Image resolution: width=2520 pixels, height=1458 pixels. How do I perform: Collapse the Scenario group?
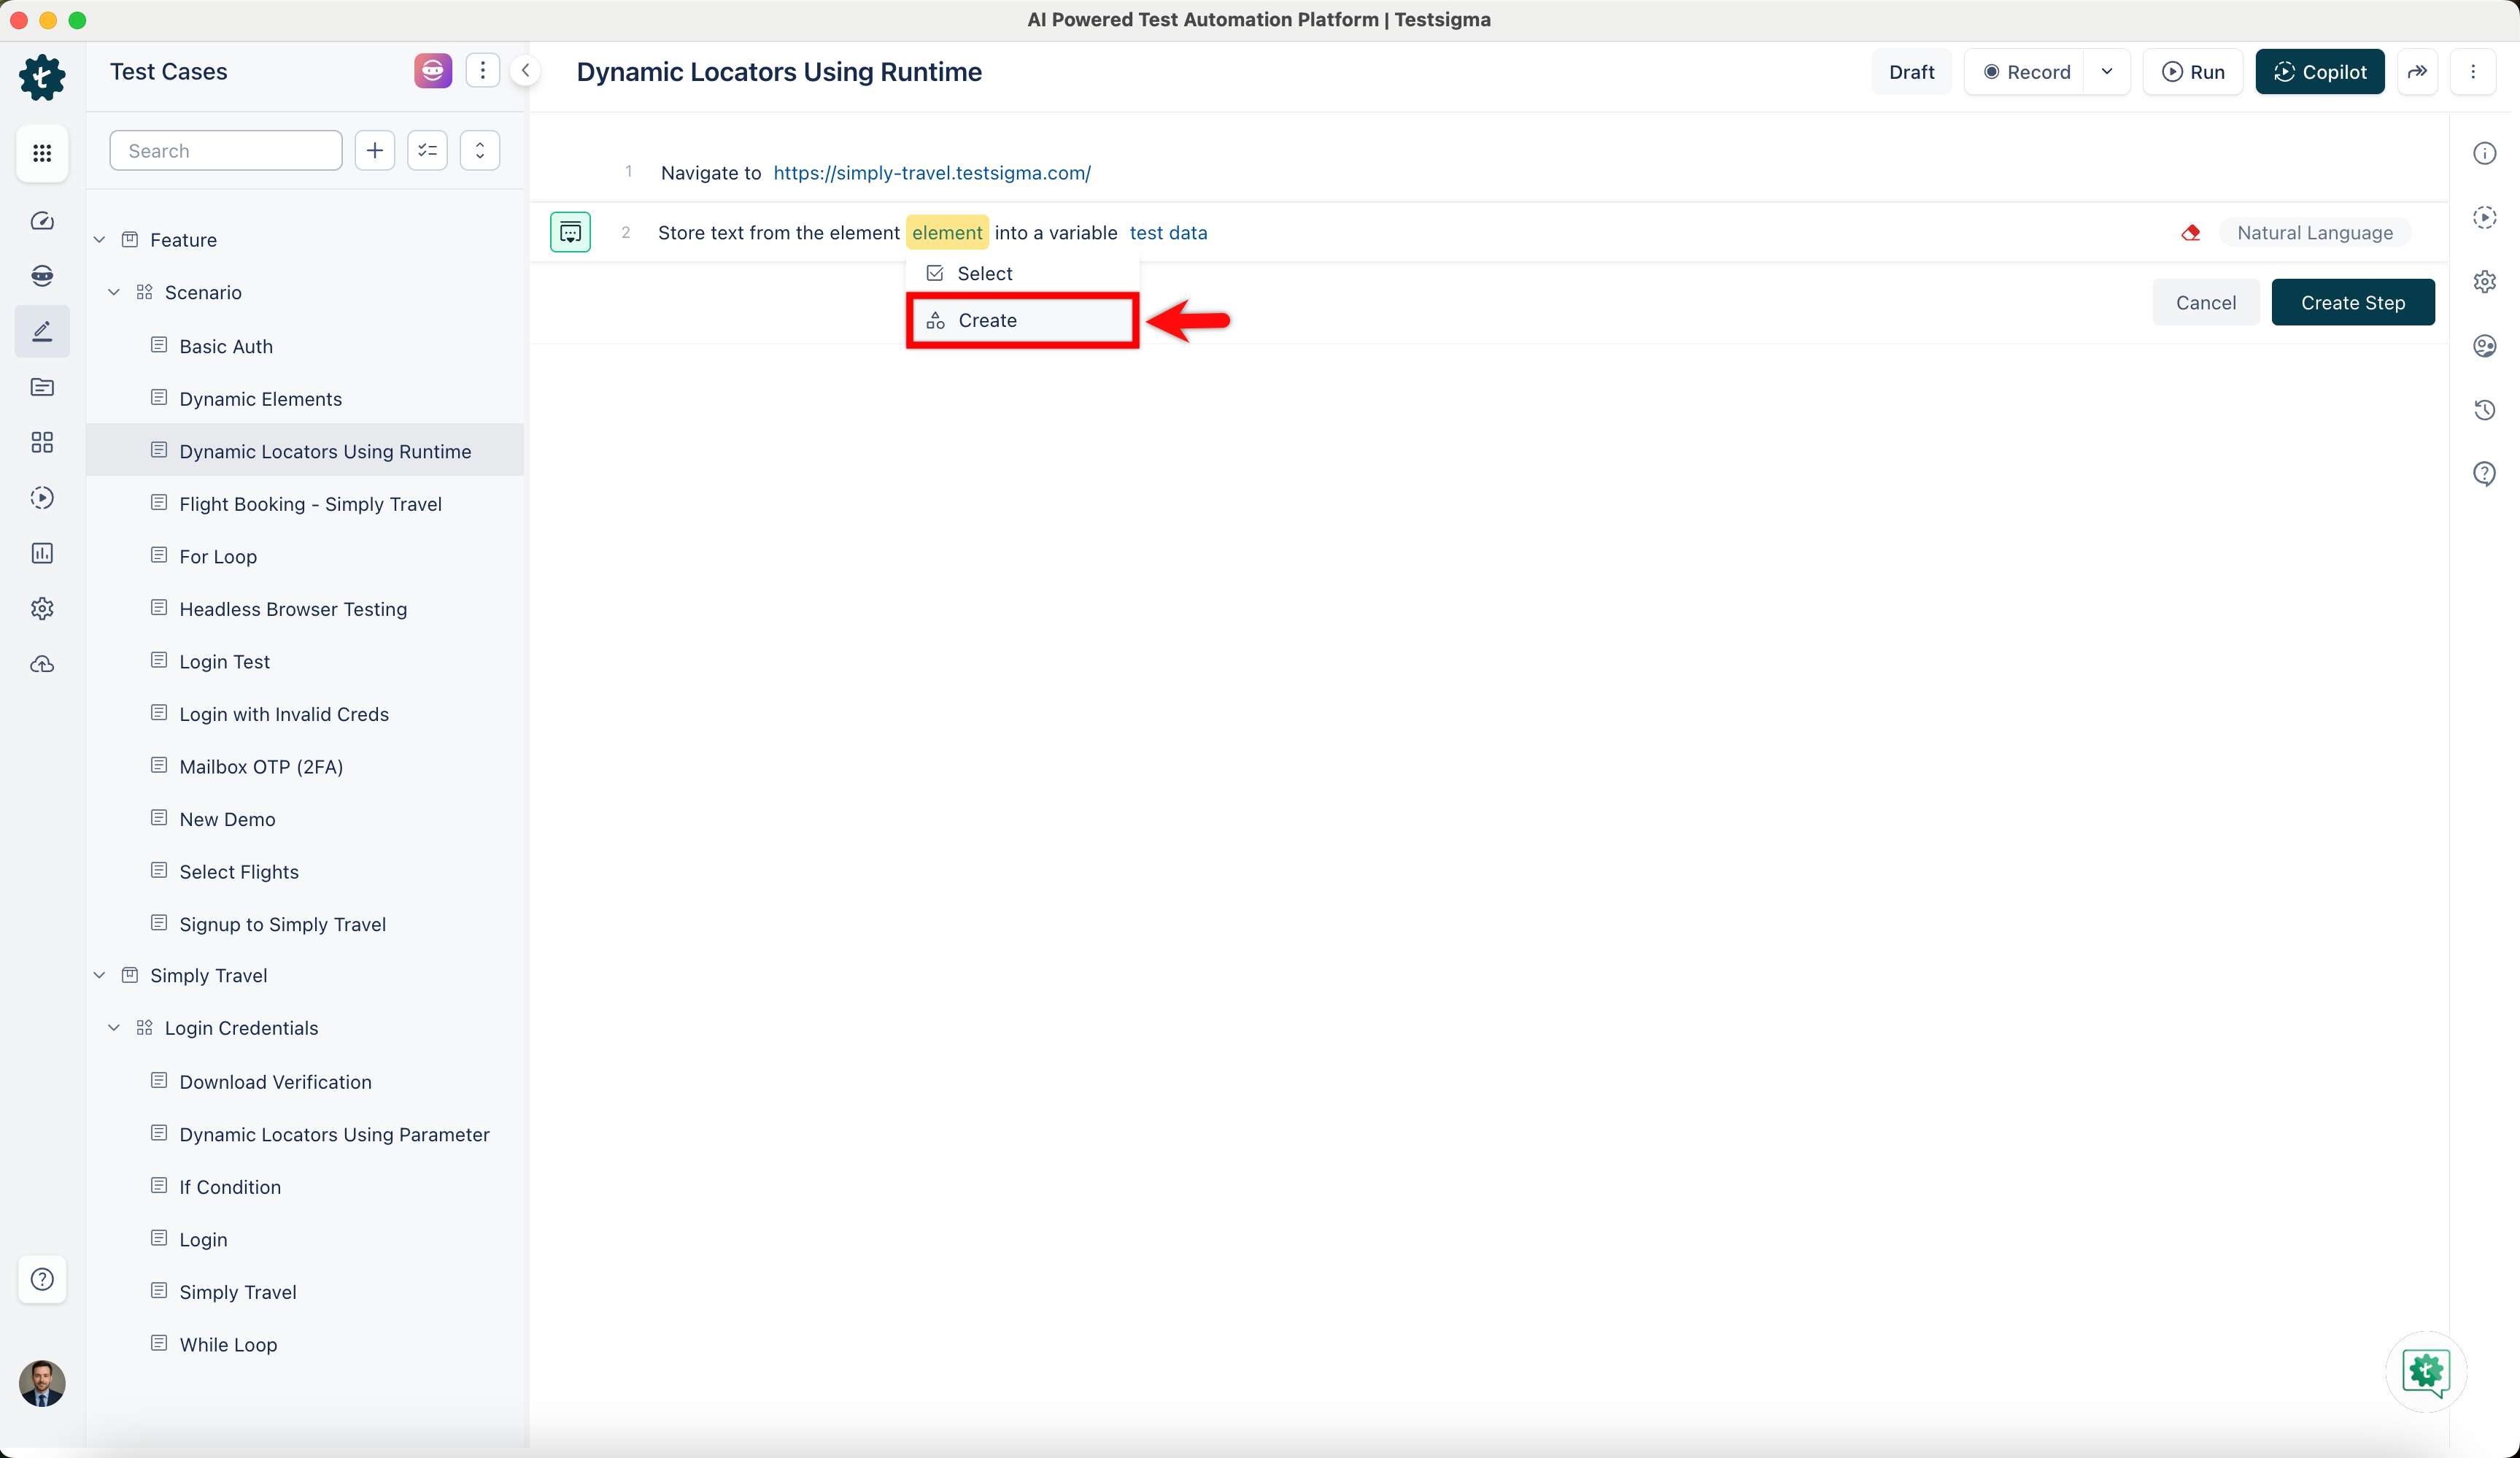(x=114, y=293)
